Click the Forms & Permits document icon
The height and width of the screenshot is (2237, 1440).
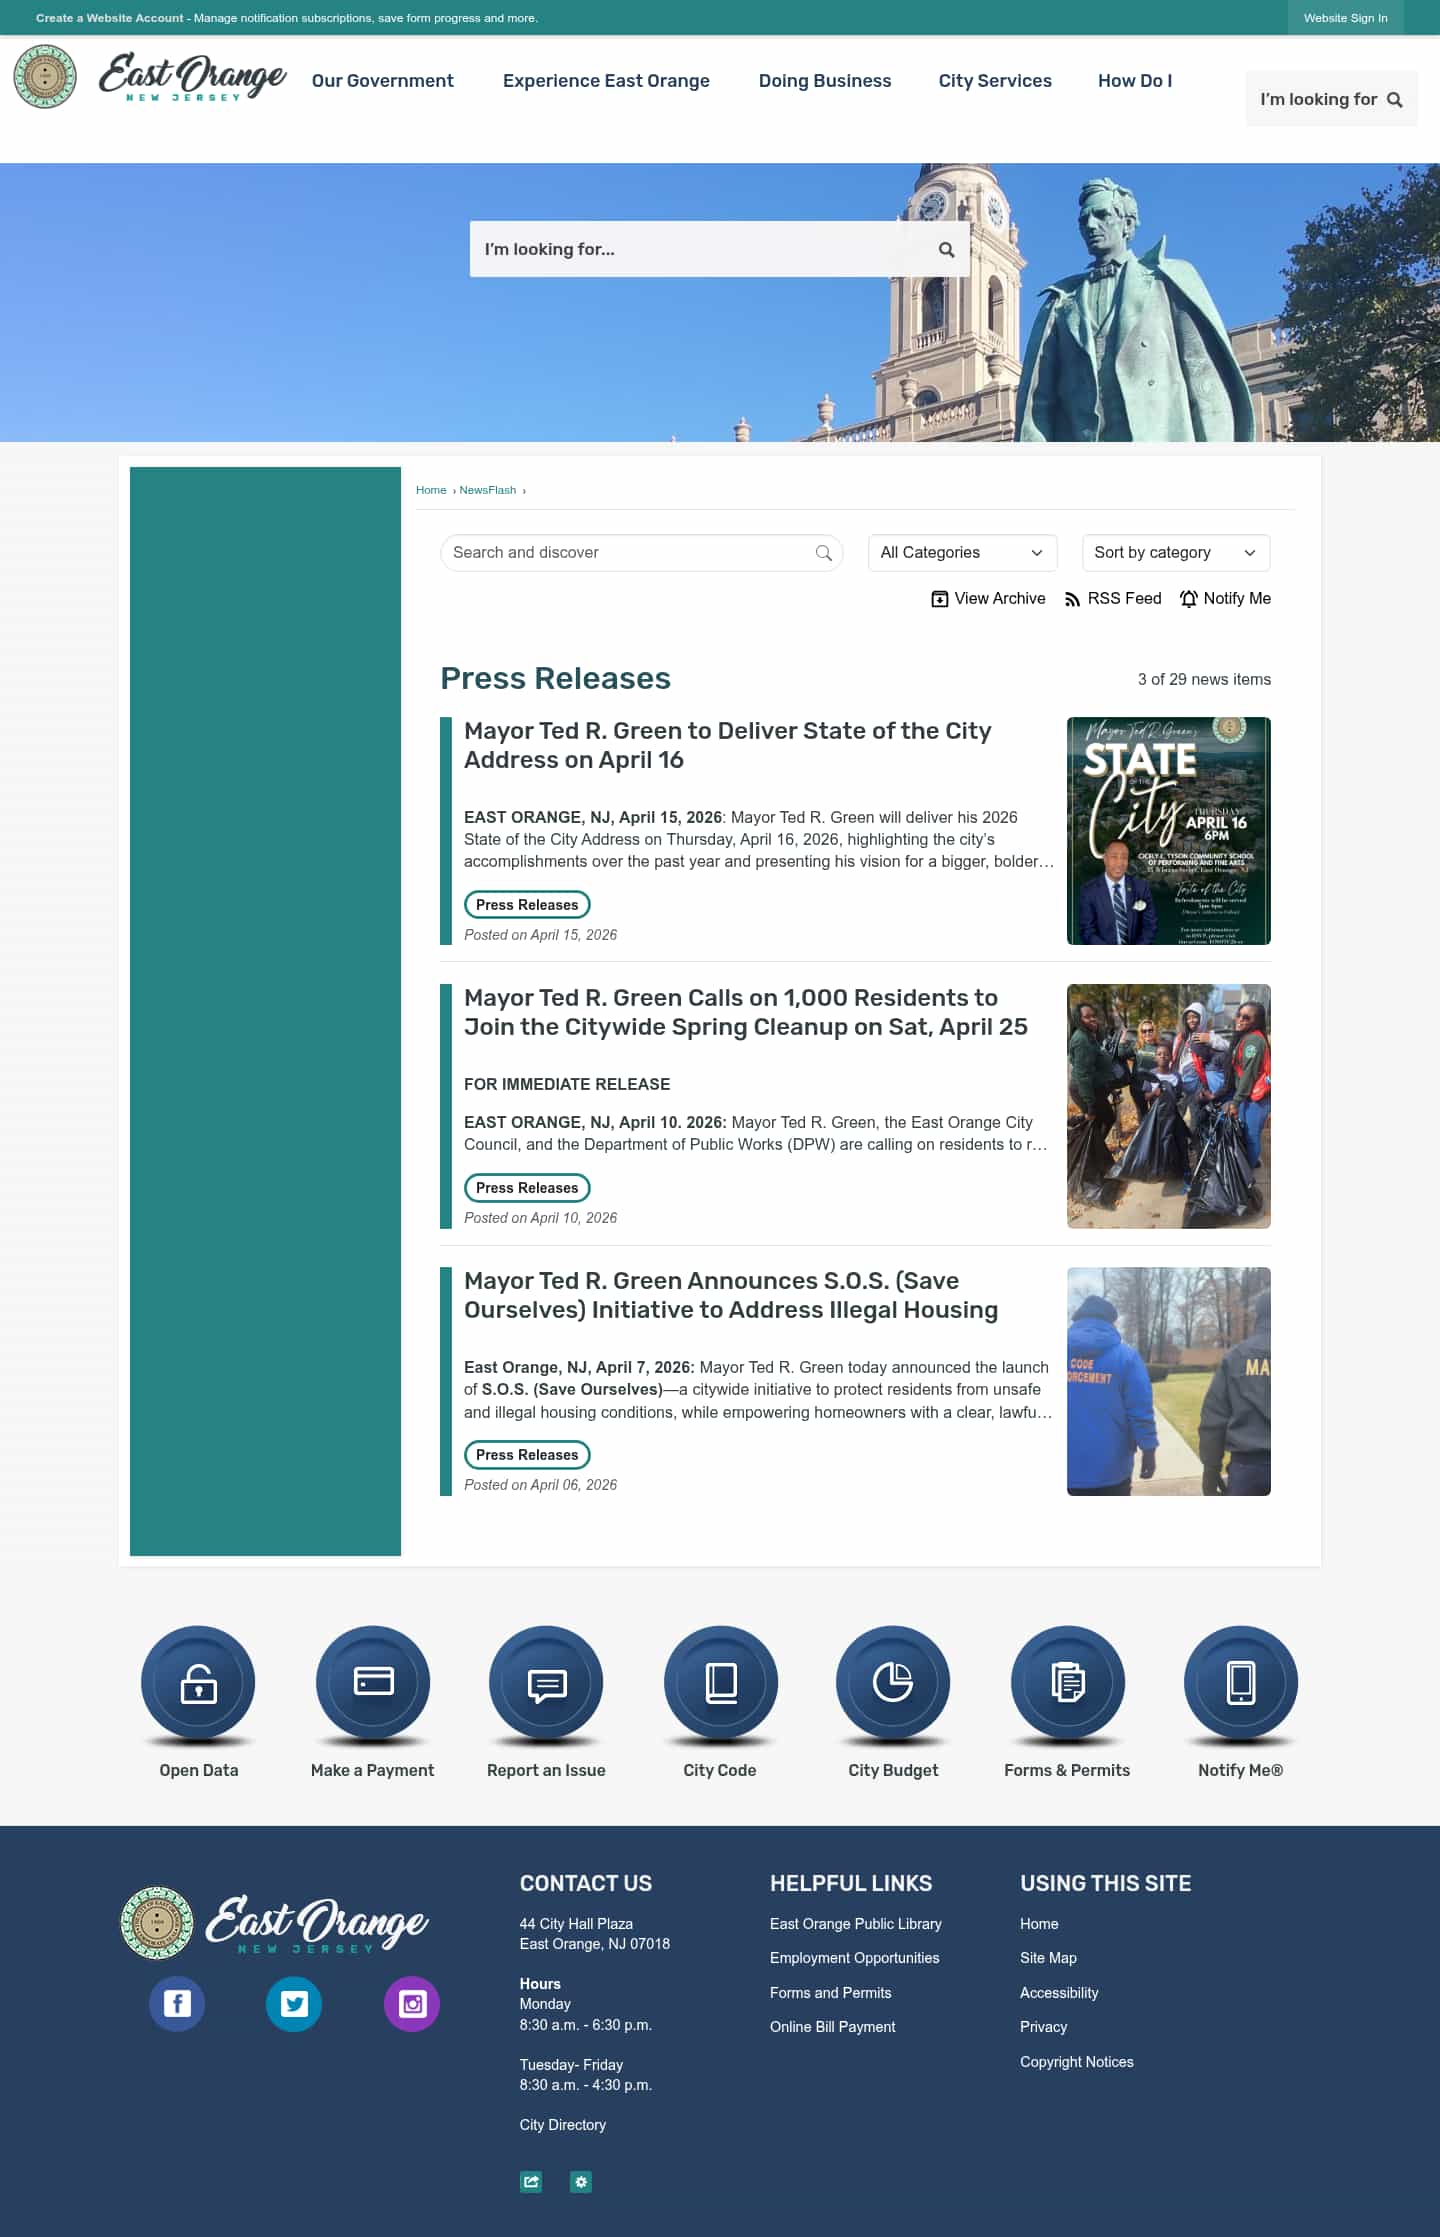[x=1067, y=1682]
